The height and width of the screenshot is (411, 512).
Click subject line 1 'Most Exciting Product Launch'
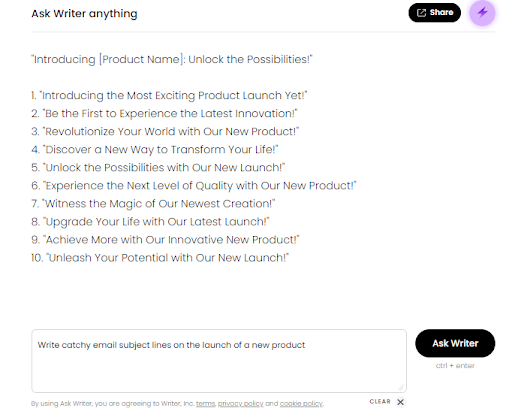tap(169, 95)
